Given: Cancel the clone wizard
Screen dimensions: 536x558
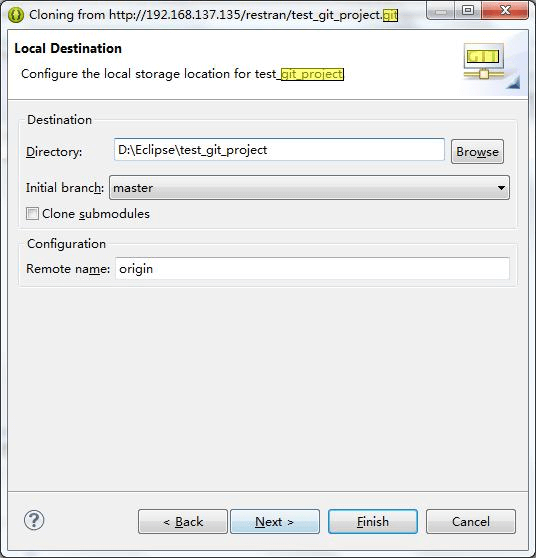Looking at the screenshot, I should click(471, 522).
